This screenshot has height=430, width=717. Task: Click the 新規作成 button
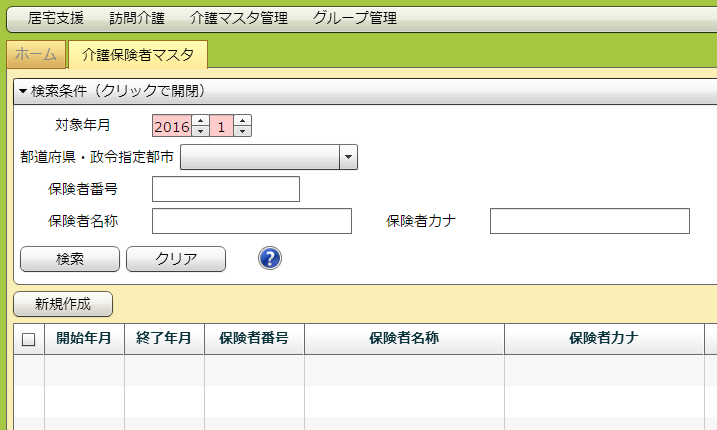[x=63, y=304]
